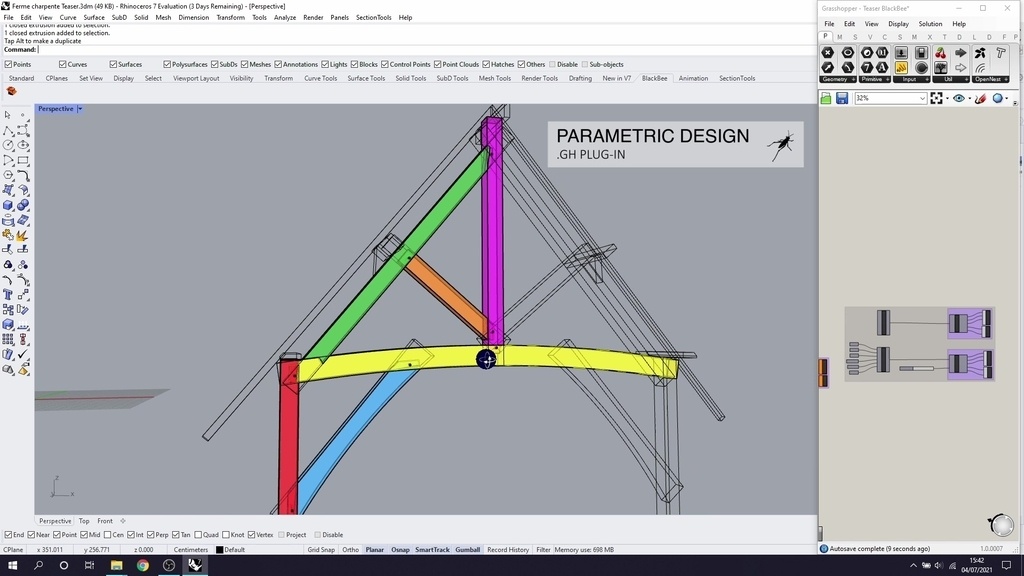Select the yellow Input panel component icon
Image resolution: width=1024 pixels, height=576 pixels.
901,67
